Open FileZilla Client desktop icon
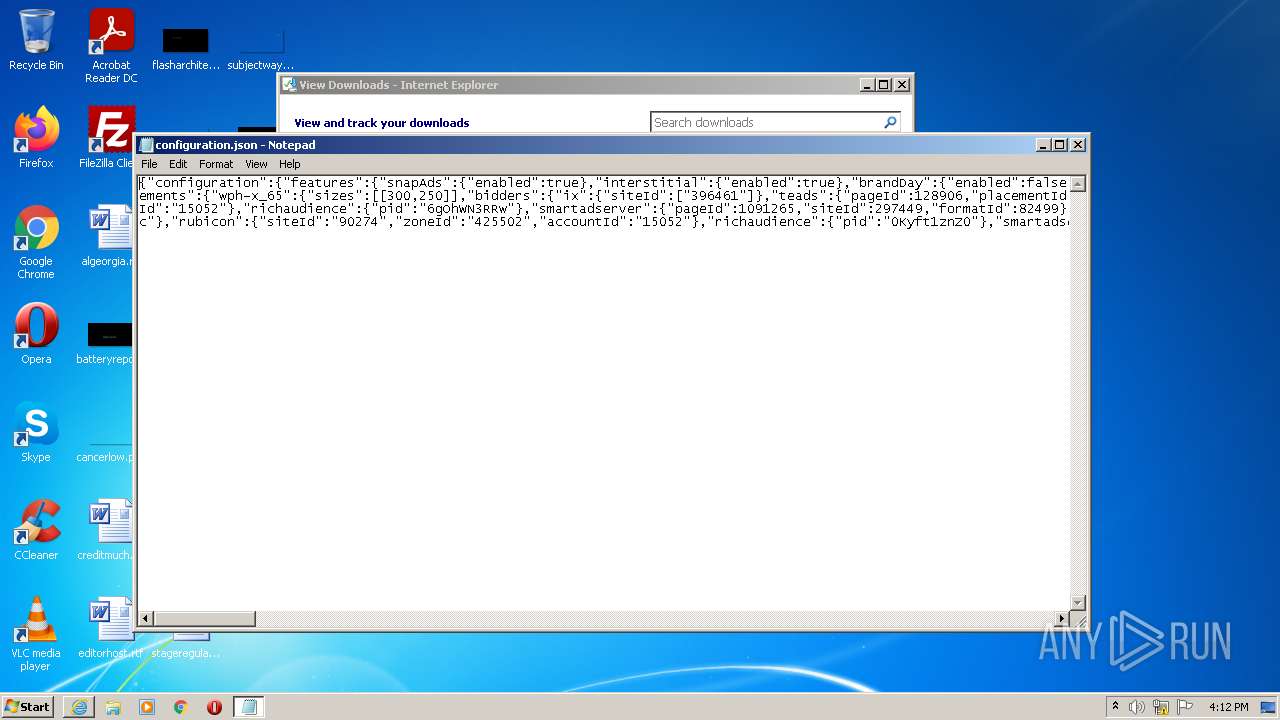The height and width of the screenshot is (720, 1280). click(x=108, y=137)
